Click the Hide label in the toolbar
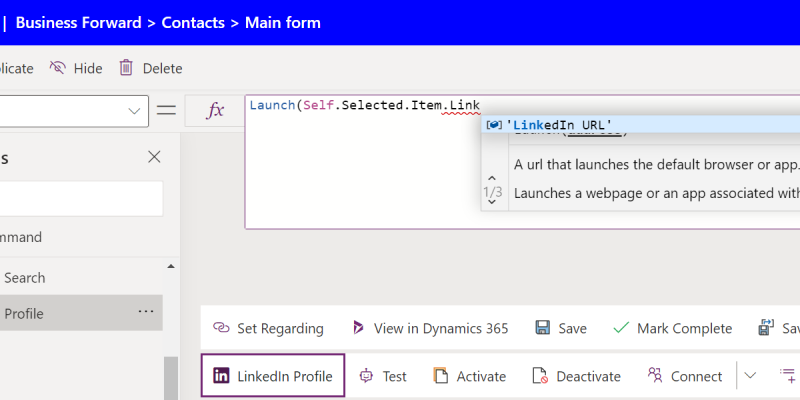This screenshot has height=400, width=800. pyautogui.click(x=88, y=68)
